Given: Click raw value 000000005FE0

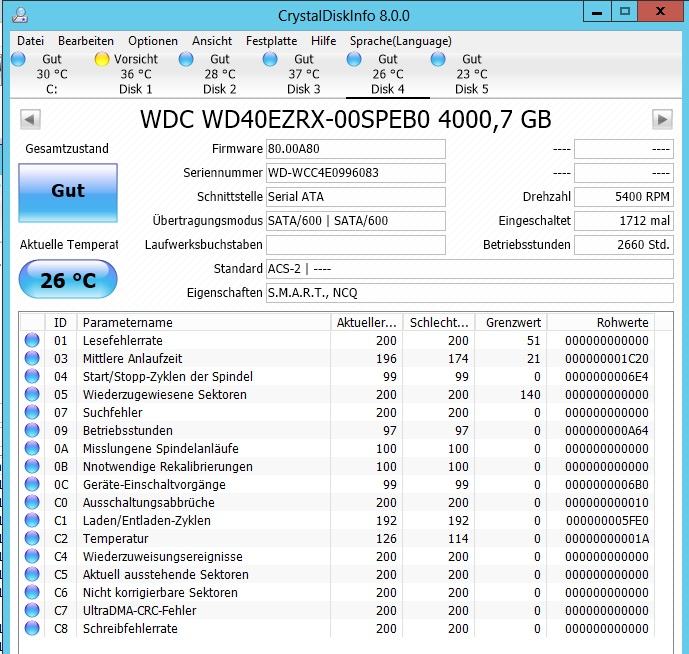Looking at the screenshot, I should tap(607, 521).
